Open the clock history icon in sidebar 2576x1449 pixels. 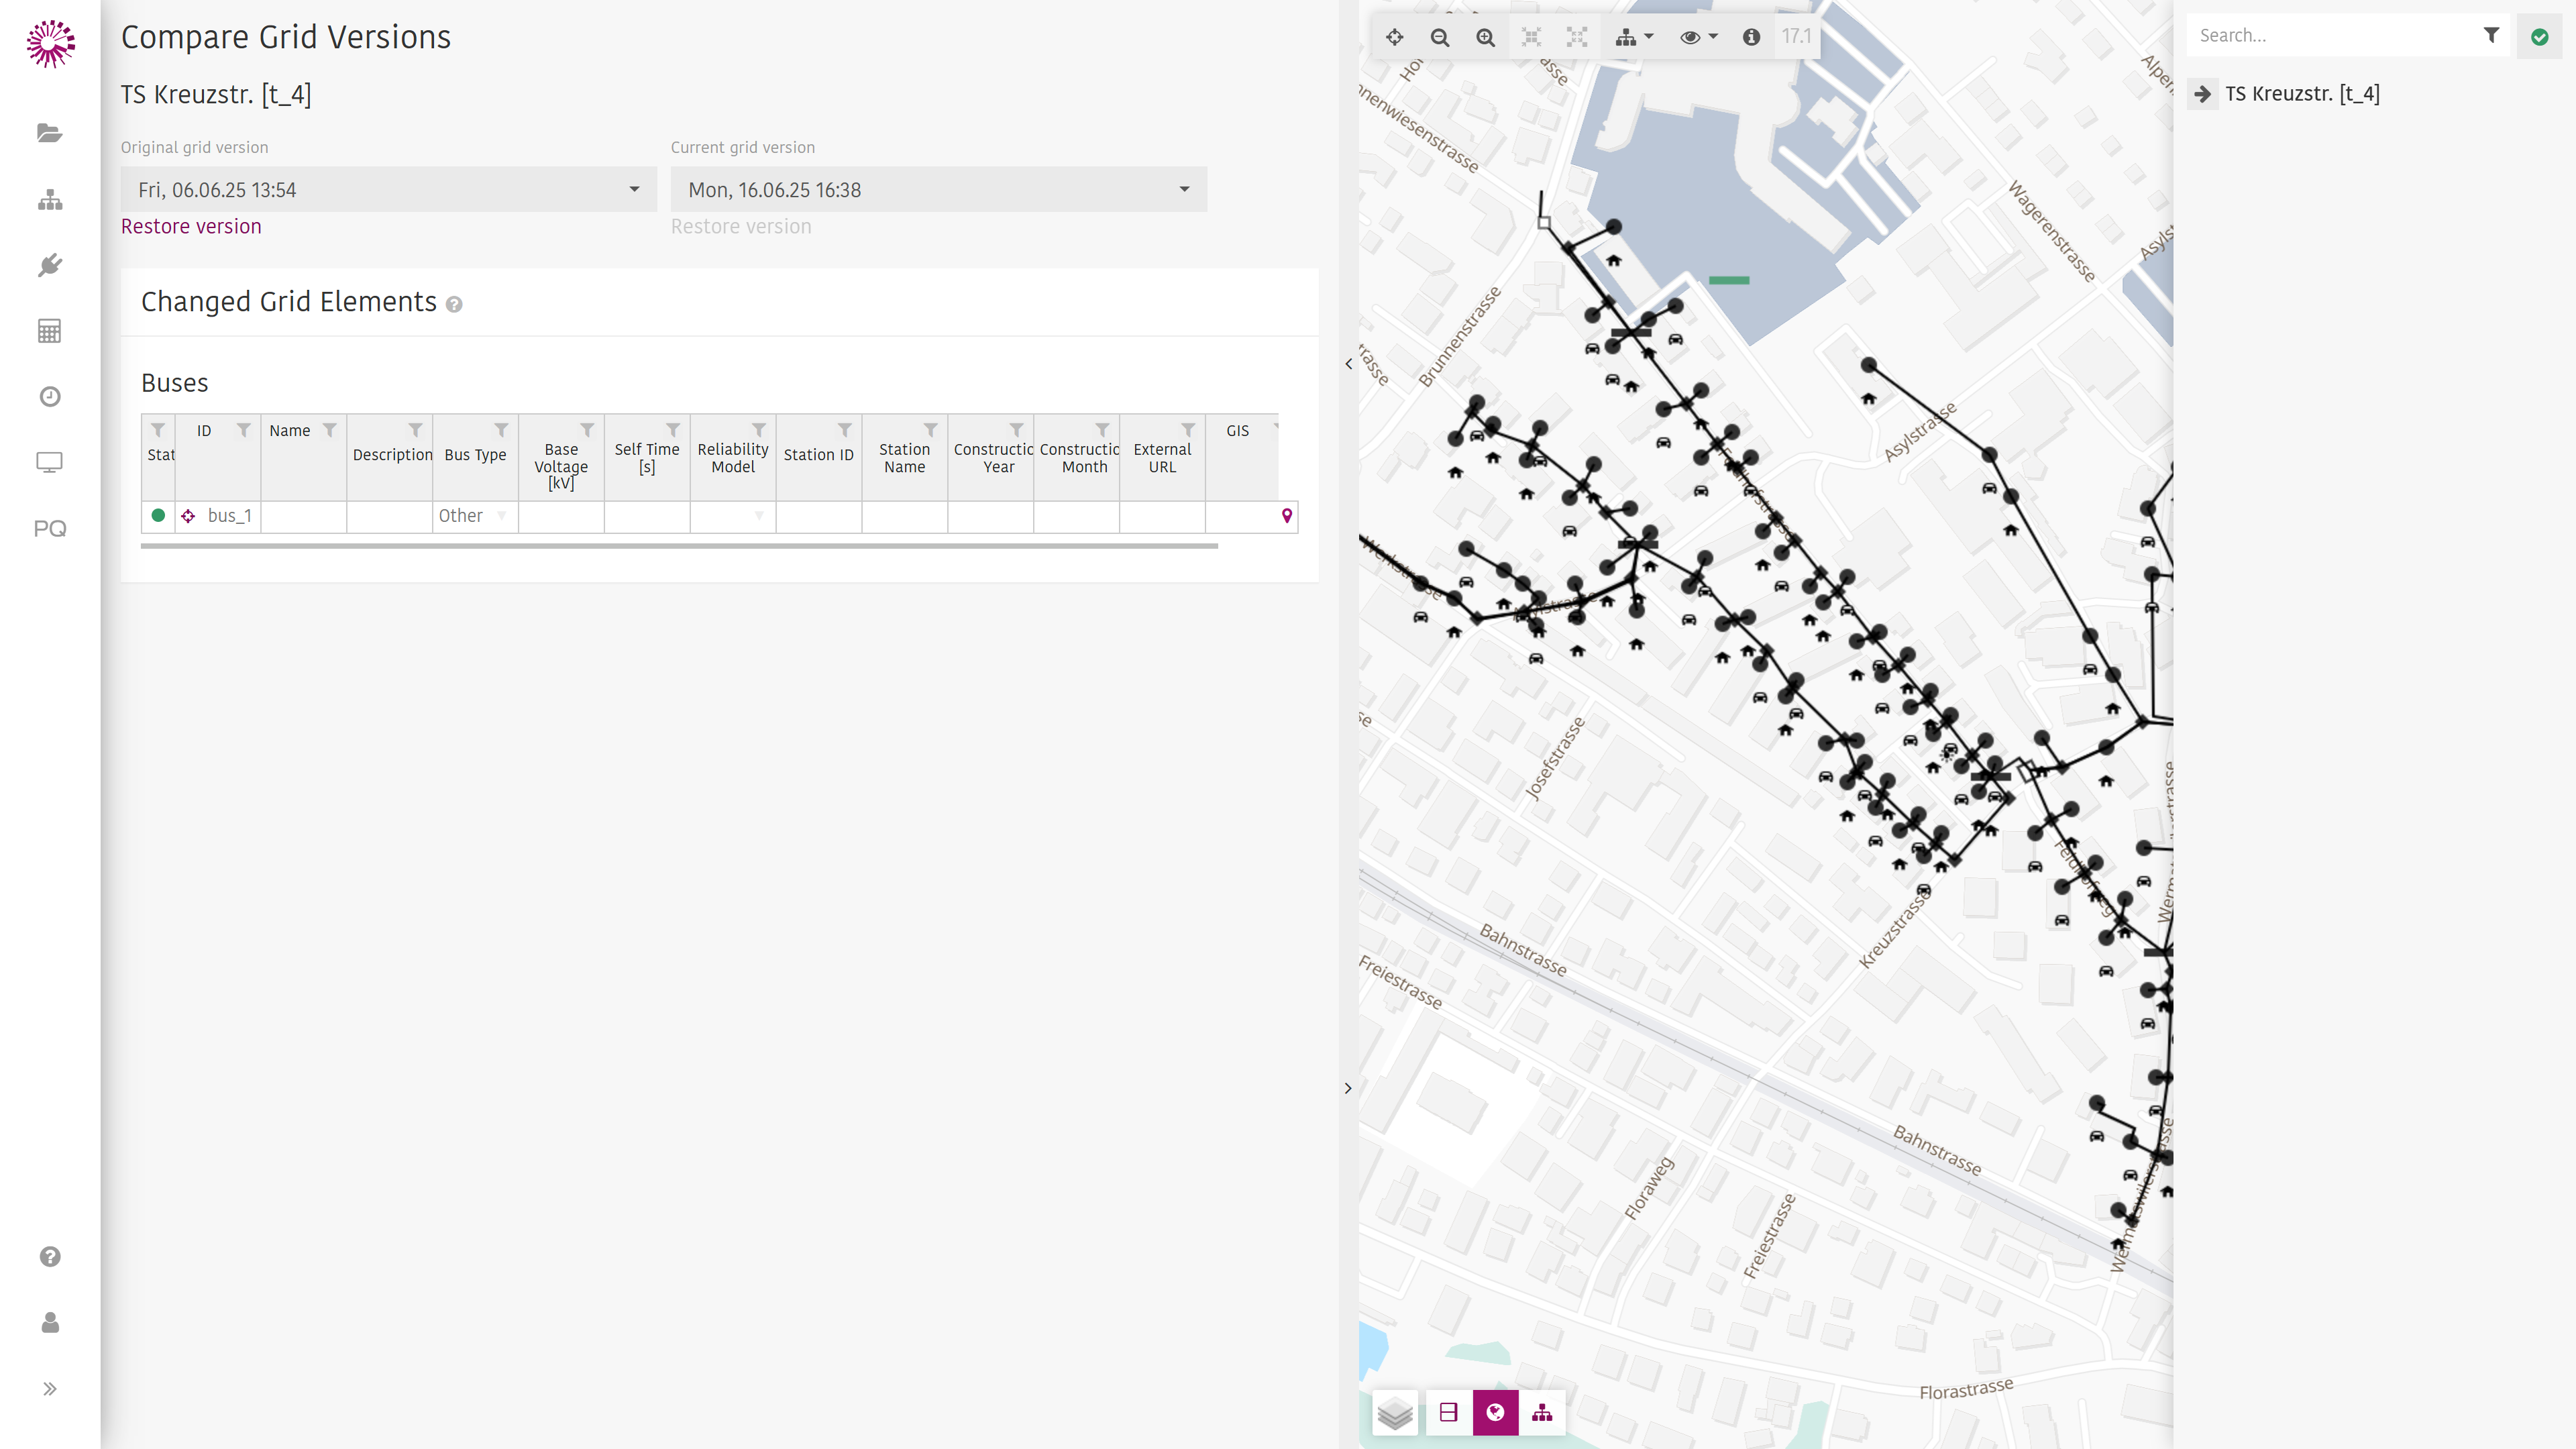tap(50, 397)
